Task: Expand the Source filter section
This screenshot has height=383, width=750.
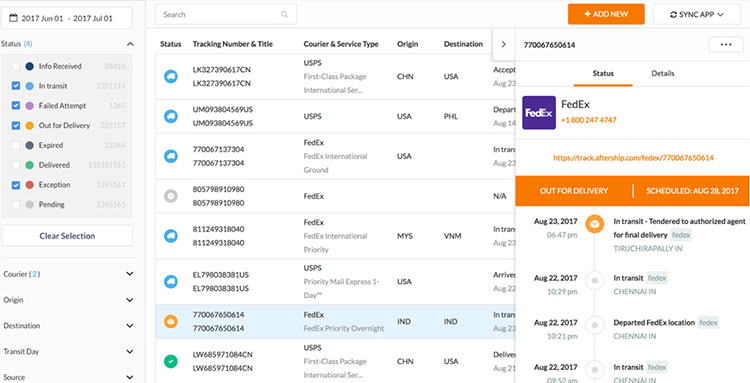Action: [x=130, y=377]
